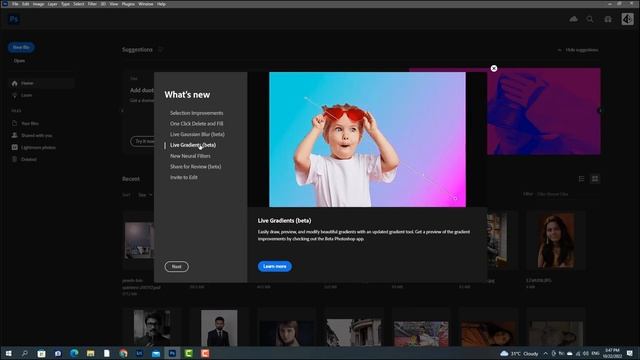Close the What's new dialog
The image size is (640, 360).
click(494, 68)
